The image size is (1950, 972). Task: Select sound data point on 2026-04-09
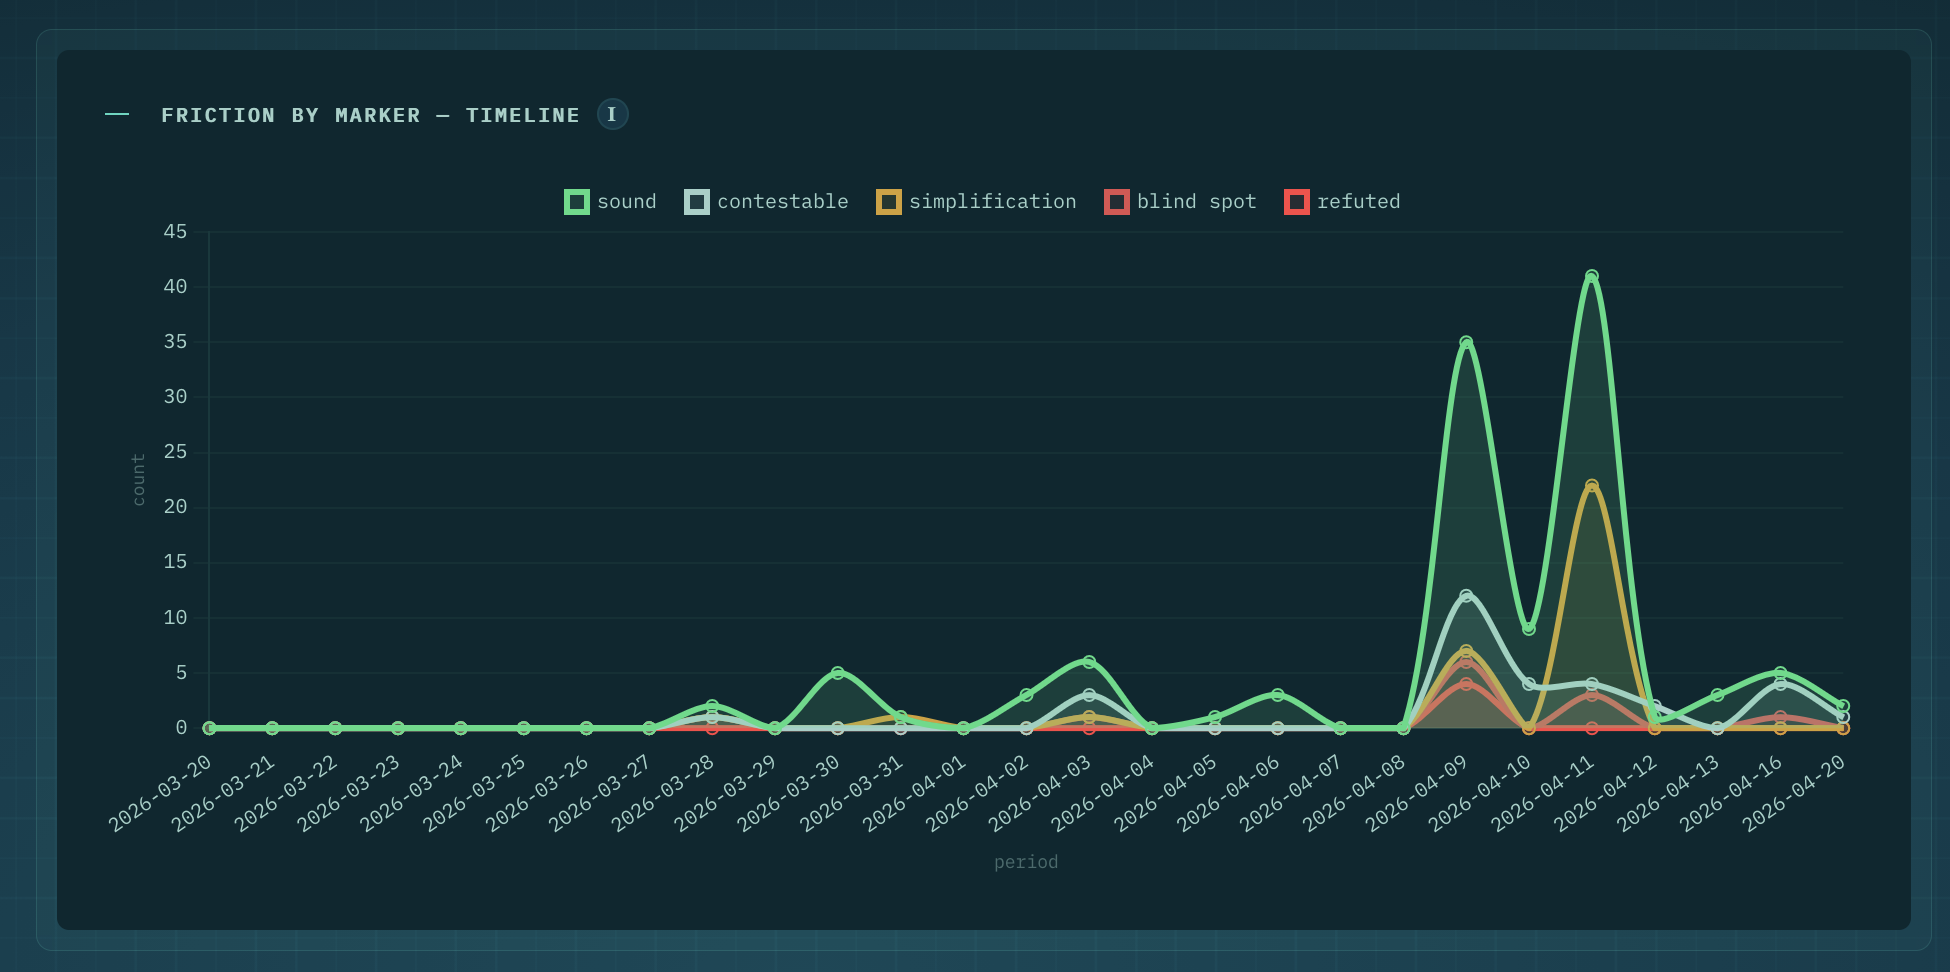tap(1466, 342)
